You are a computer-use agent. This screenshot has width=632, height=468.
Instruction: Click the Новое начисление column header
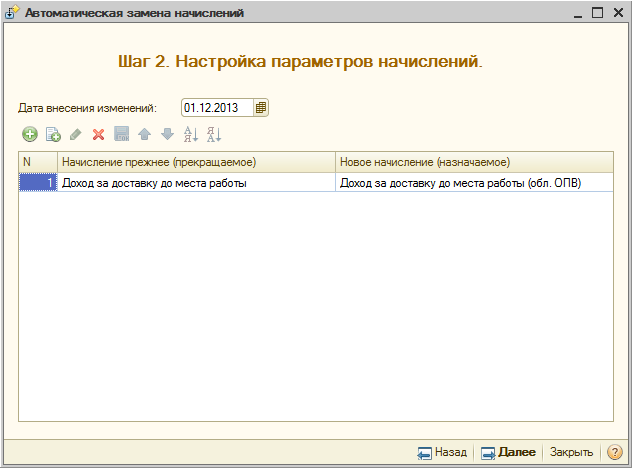click(474, 161)
